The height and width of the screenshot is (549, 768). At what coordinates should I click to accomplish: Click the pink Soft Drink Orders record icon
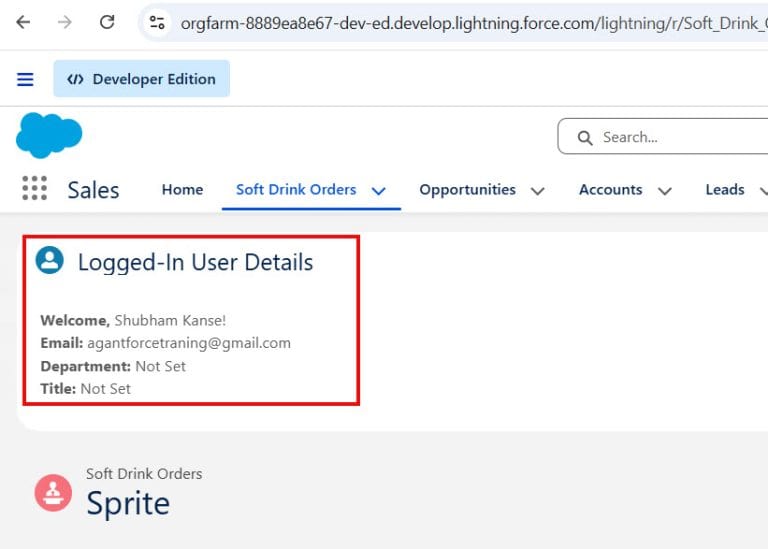53,493
